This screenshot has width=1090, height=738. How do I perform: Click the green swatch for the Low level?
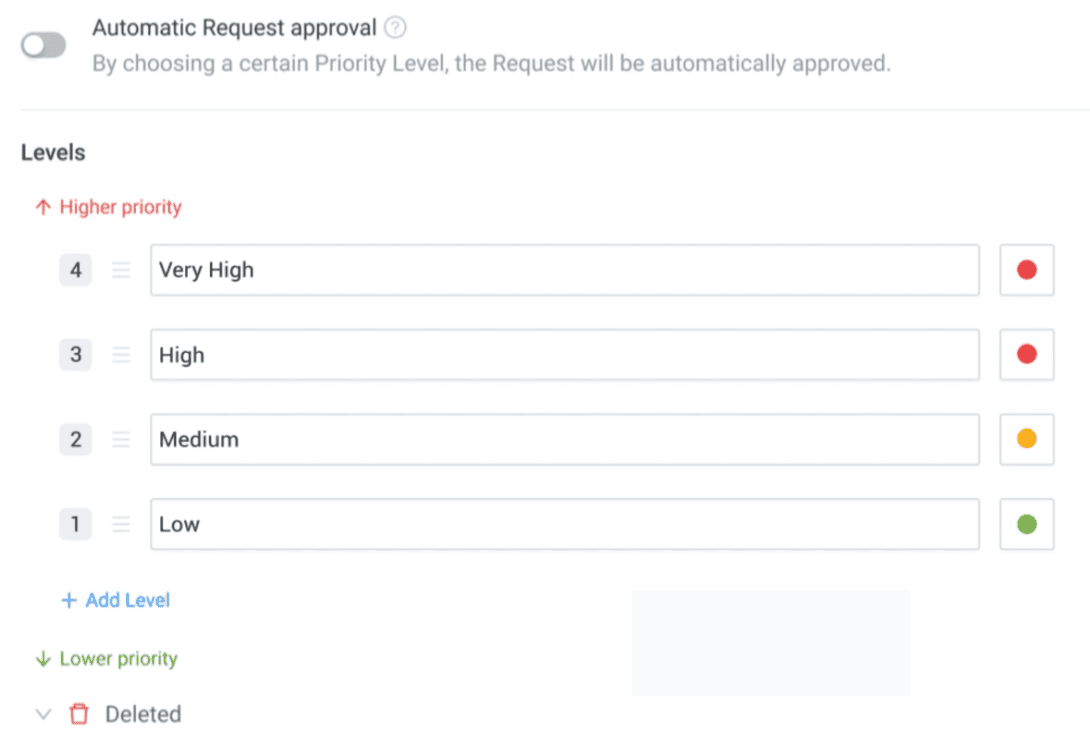1026,522
